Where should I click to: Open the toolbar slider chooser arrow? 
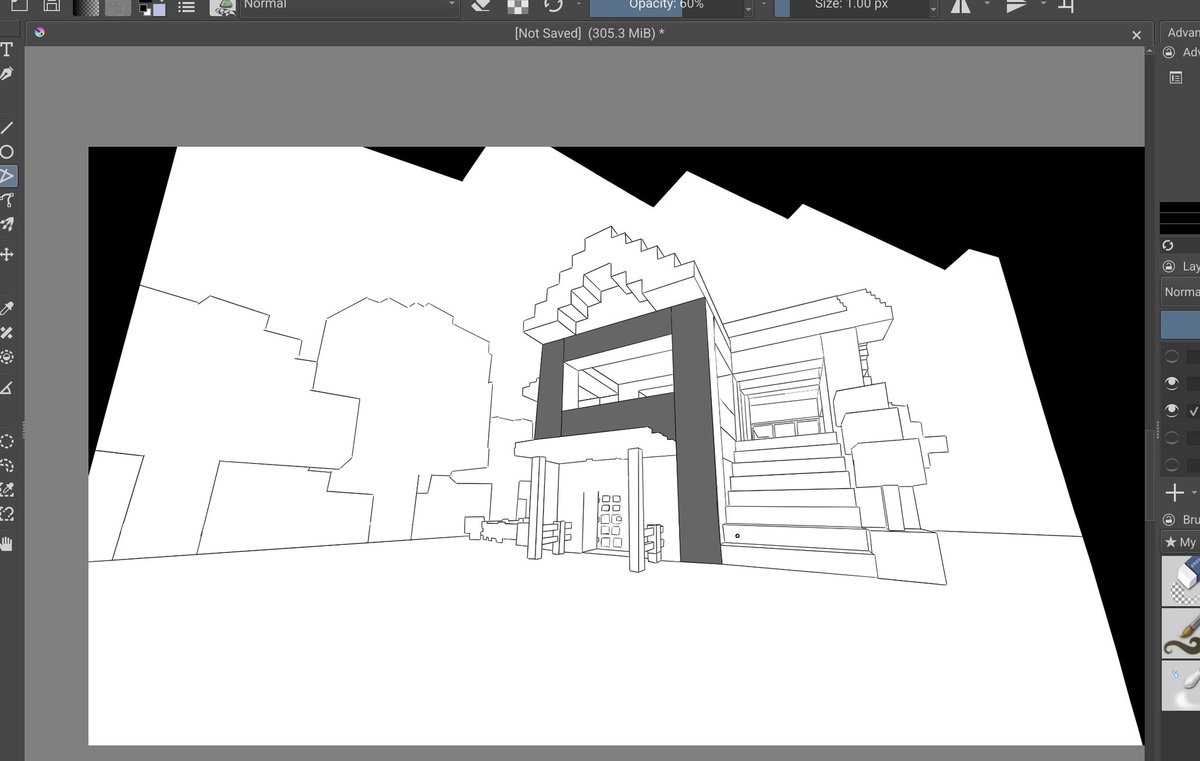point(765,5)
